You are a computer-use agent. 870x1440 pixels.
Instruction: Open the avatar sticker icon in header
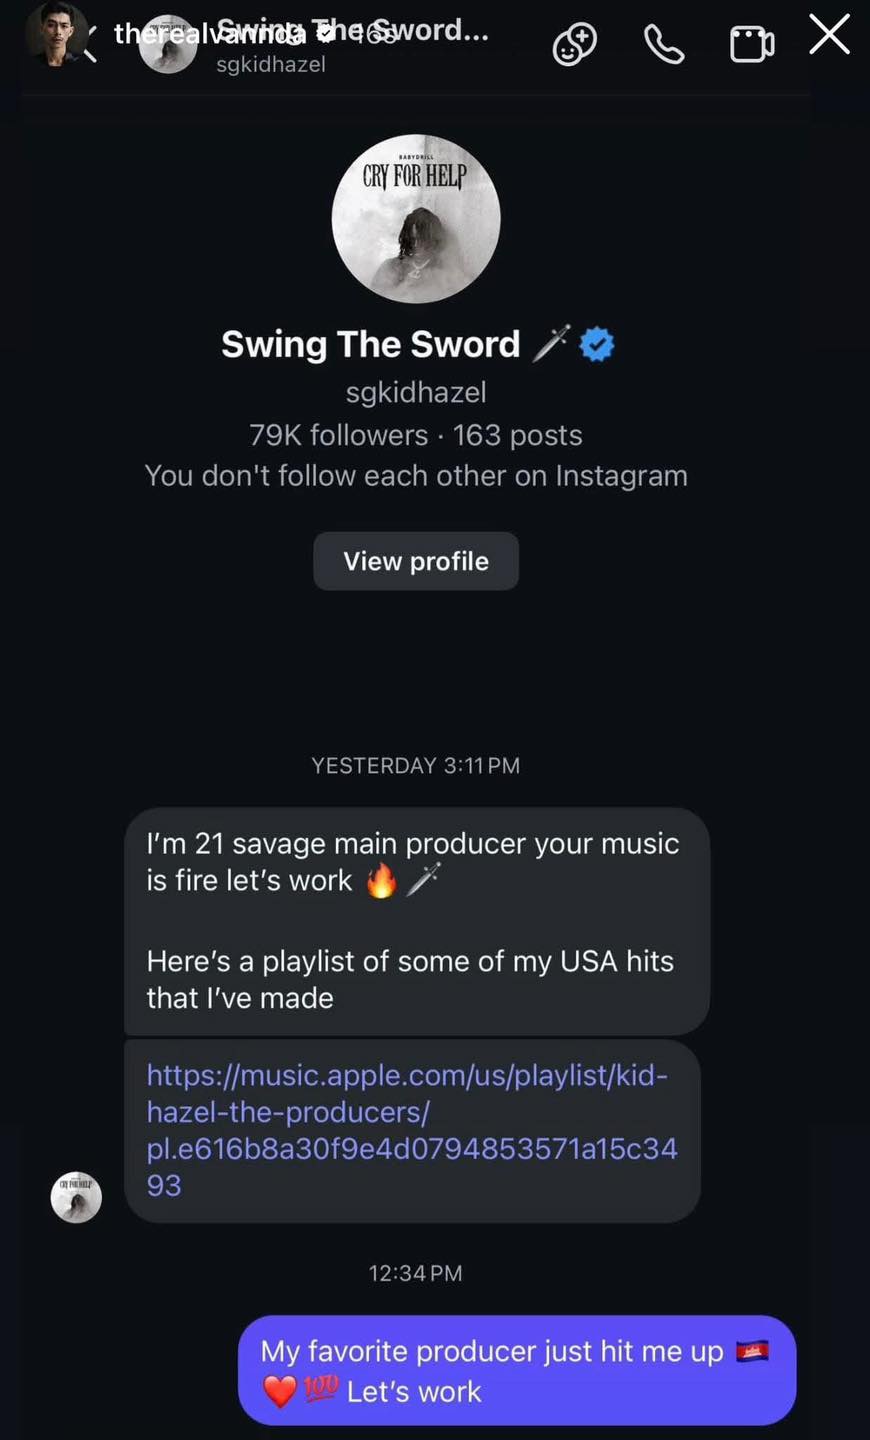[x=575, y=44]
